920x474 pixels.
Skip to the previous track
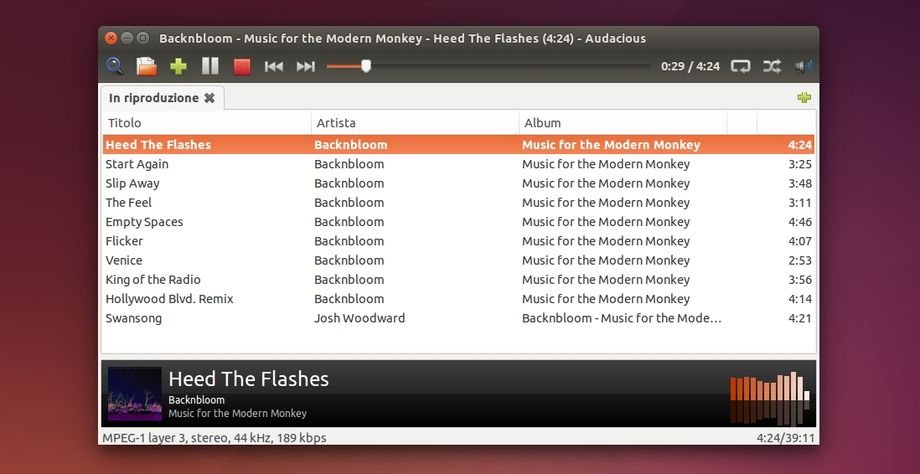point(273,66)
